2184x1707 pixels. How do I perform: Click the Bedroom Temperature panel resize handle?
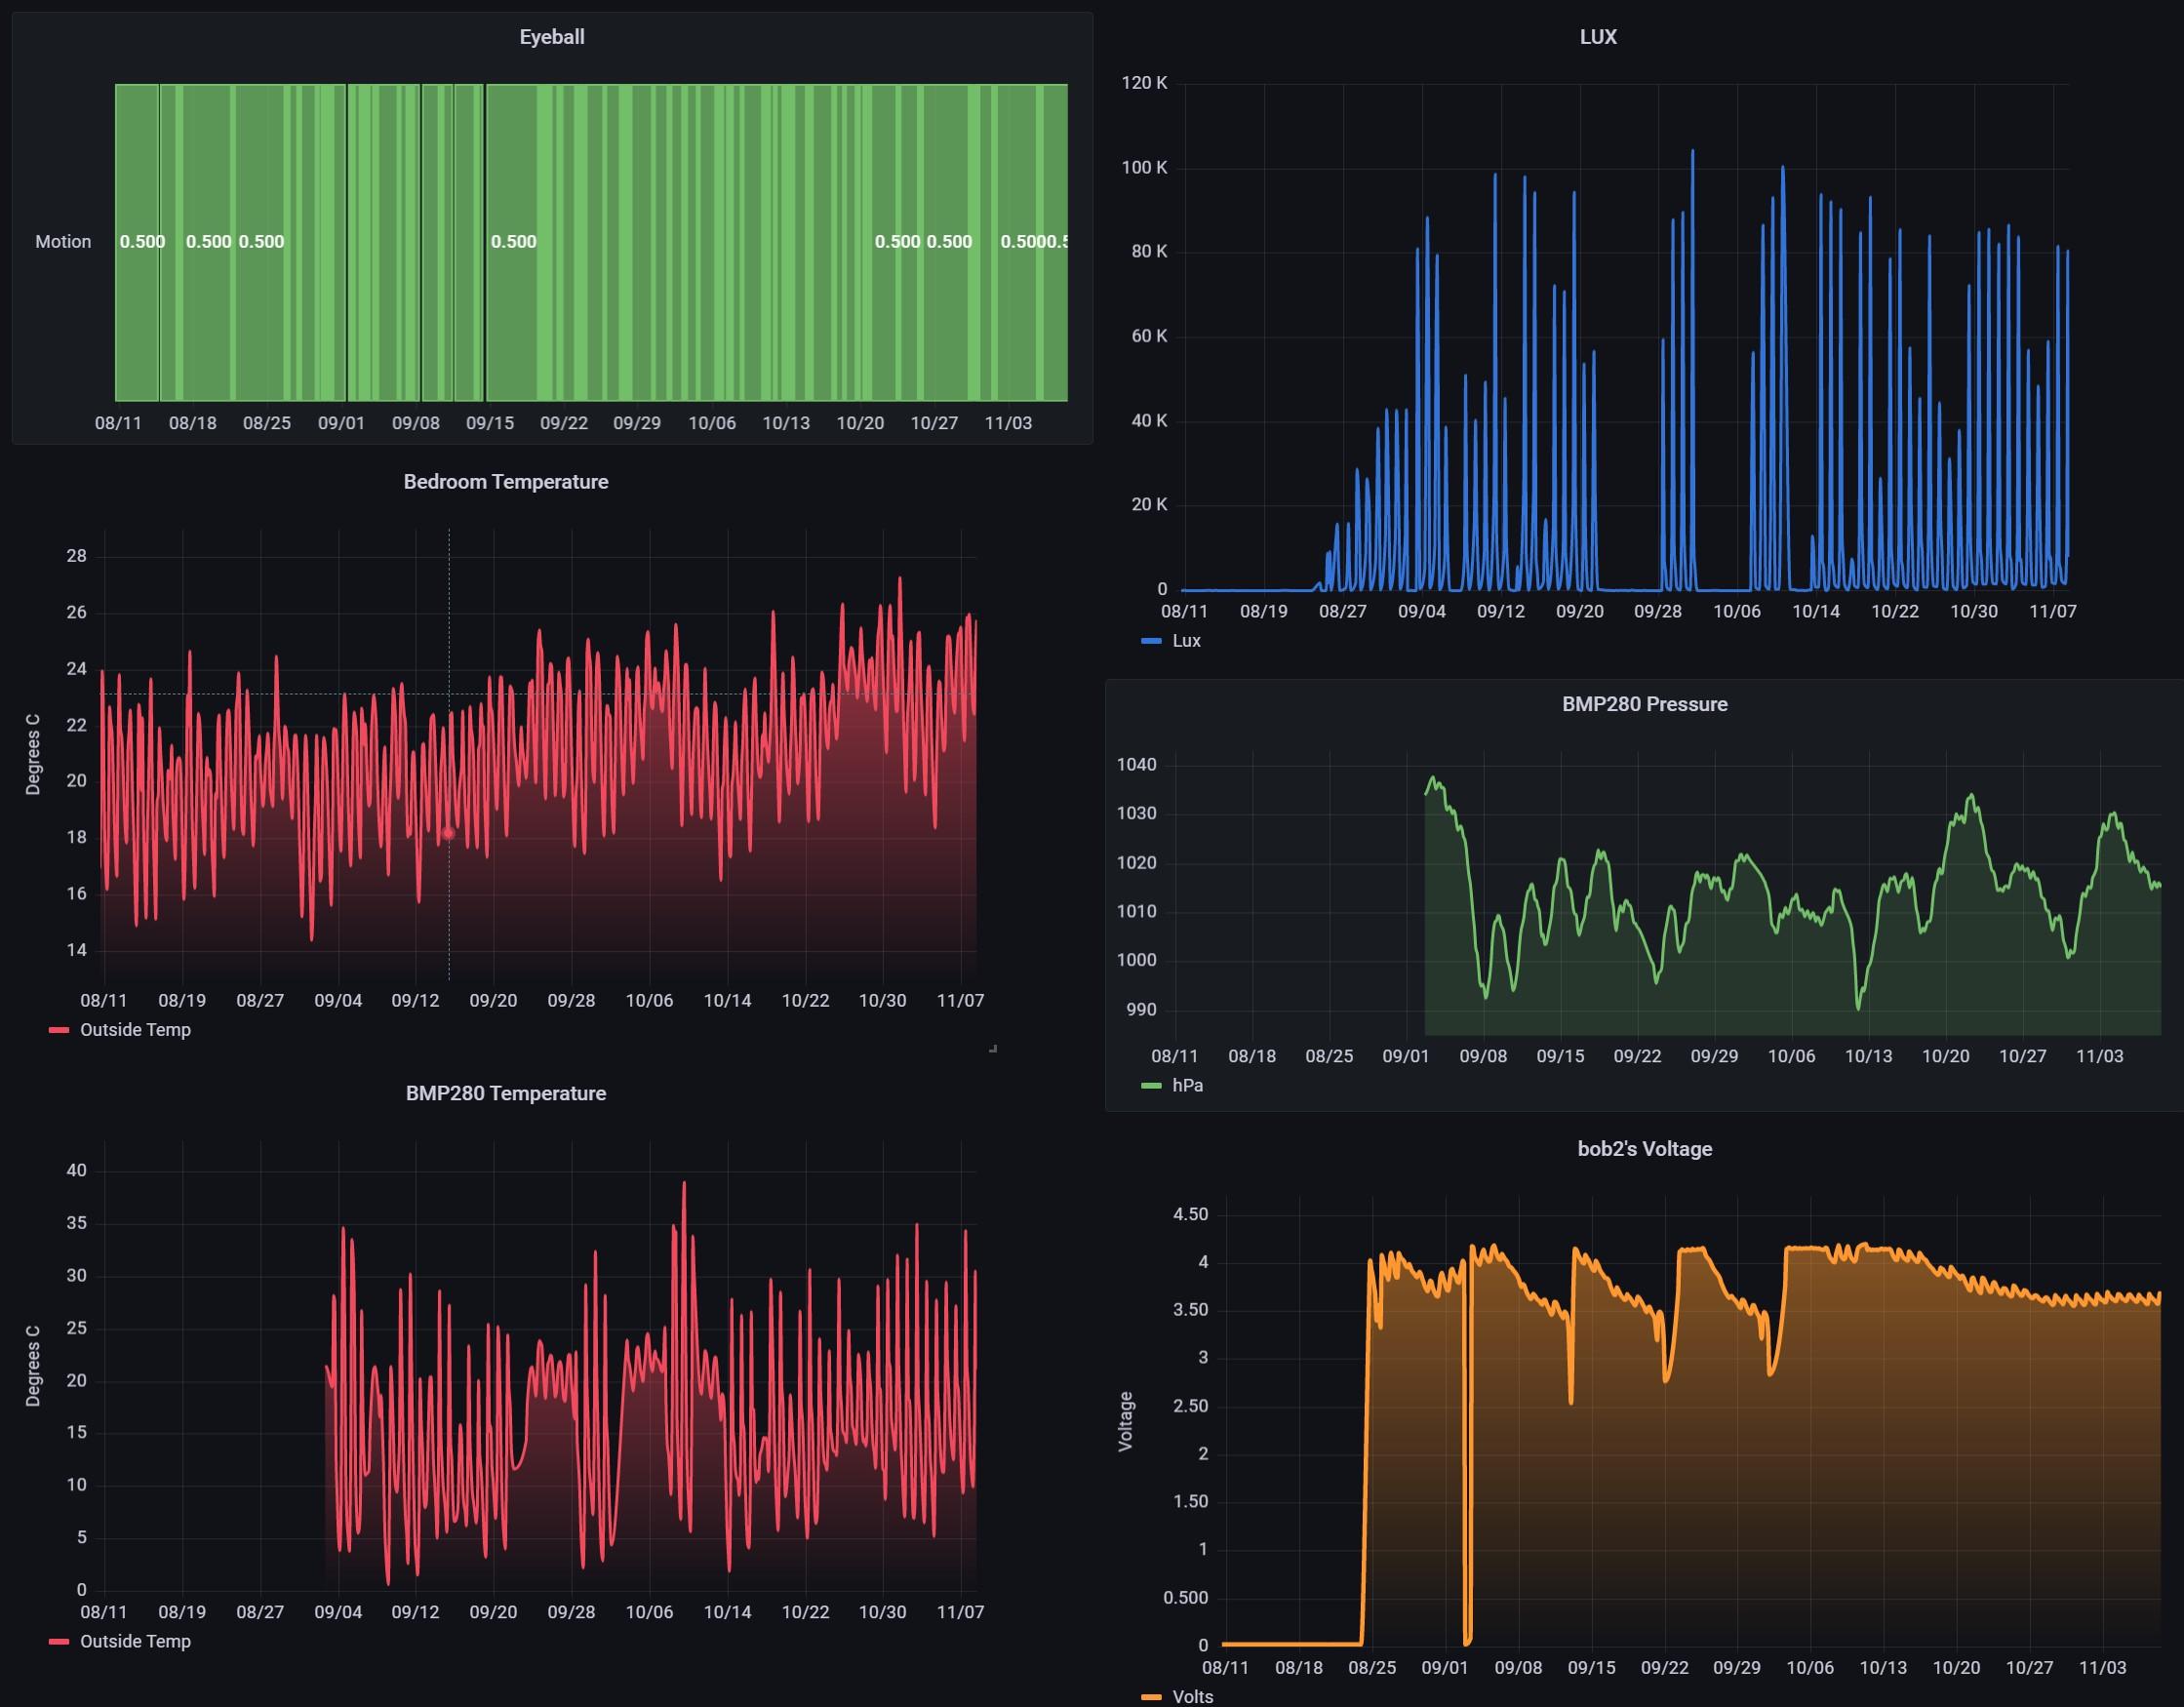[x=992, y=1048]
